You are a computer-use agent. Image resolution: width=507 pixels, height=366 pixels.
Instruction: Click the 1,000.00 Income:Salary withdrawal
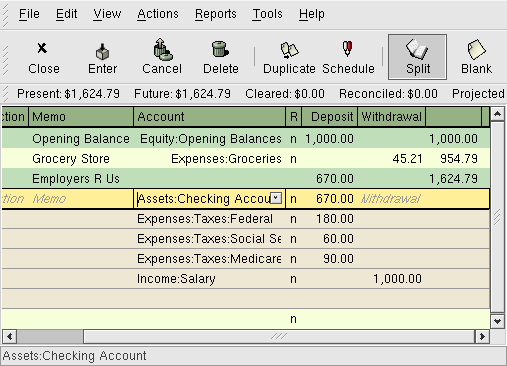pyautogui.click(x=397, y=279)
